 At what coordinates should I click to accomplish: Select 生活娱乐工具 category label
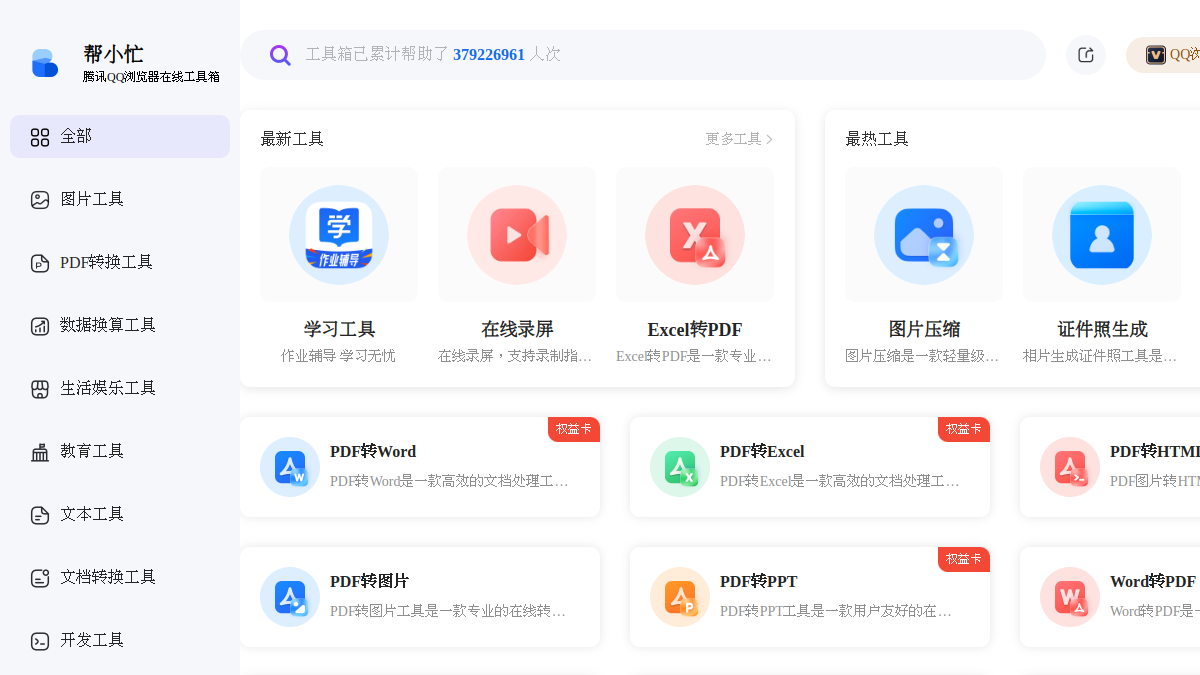coord(108,388)
